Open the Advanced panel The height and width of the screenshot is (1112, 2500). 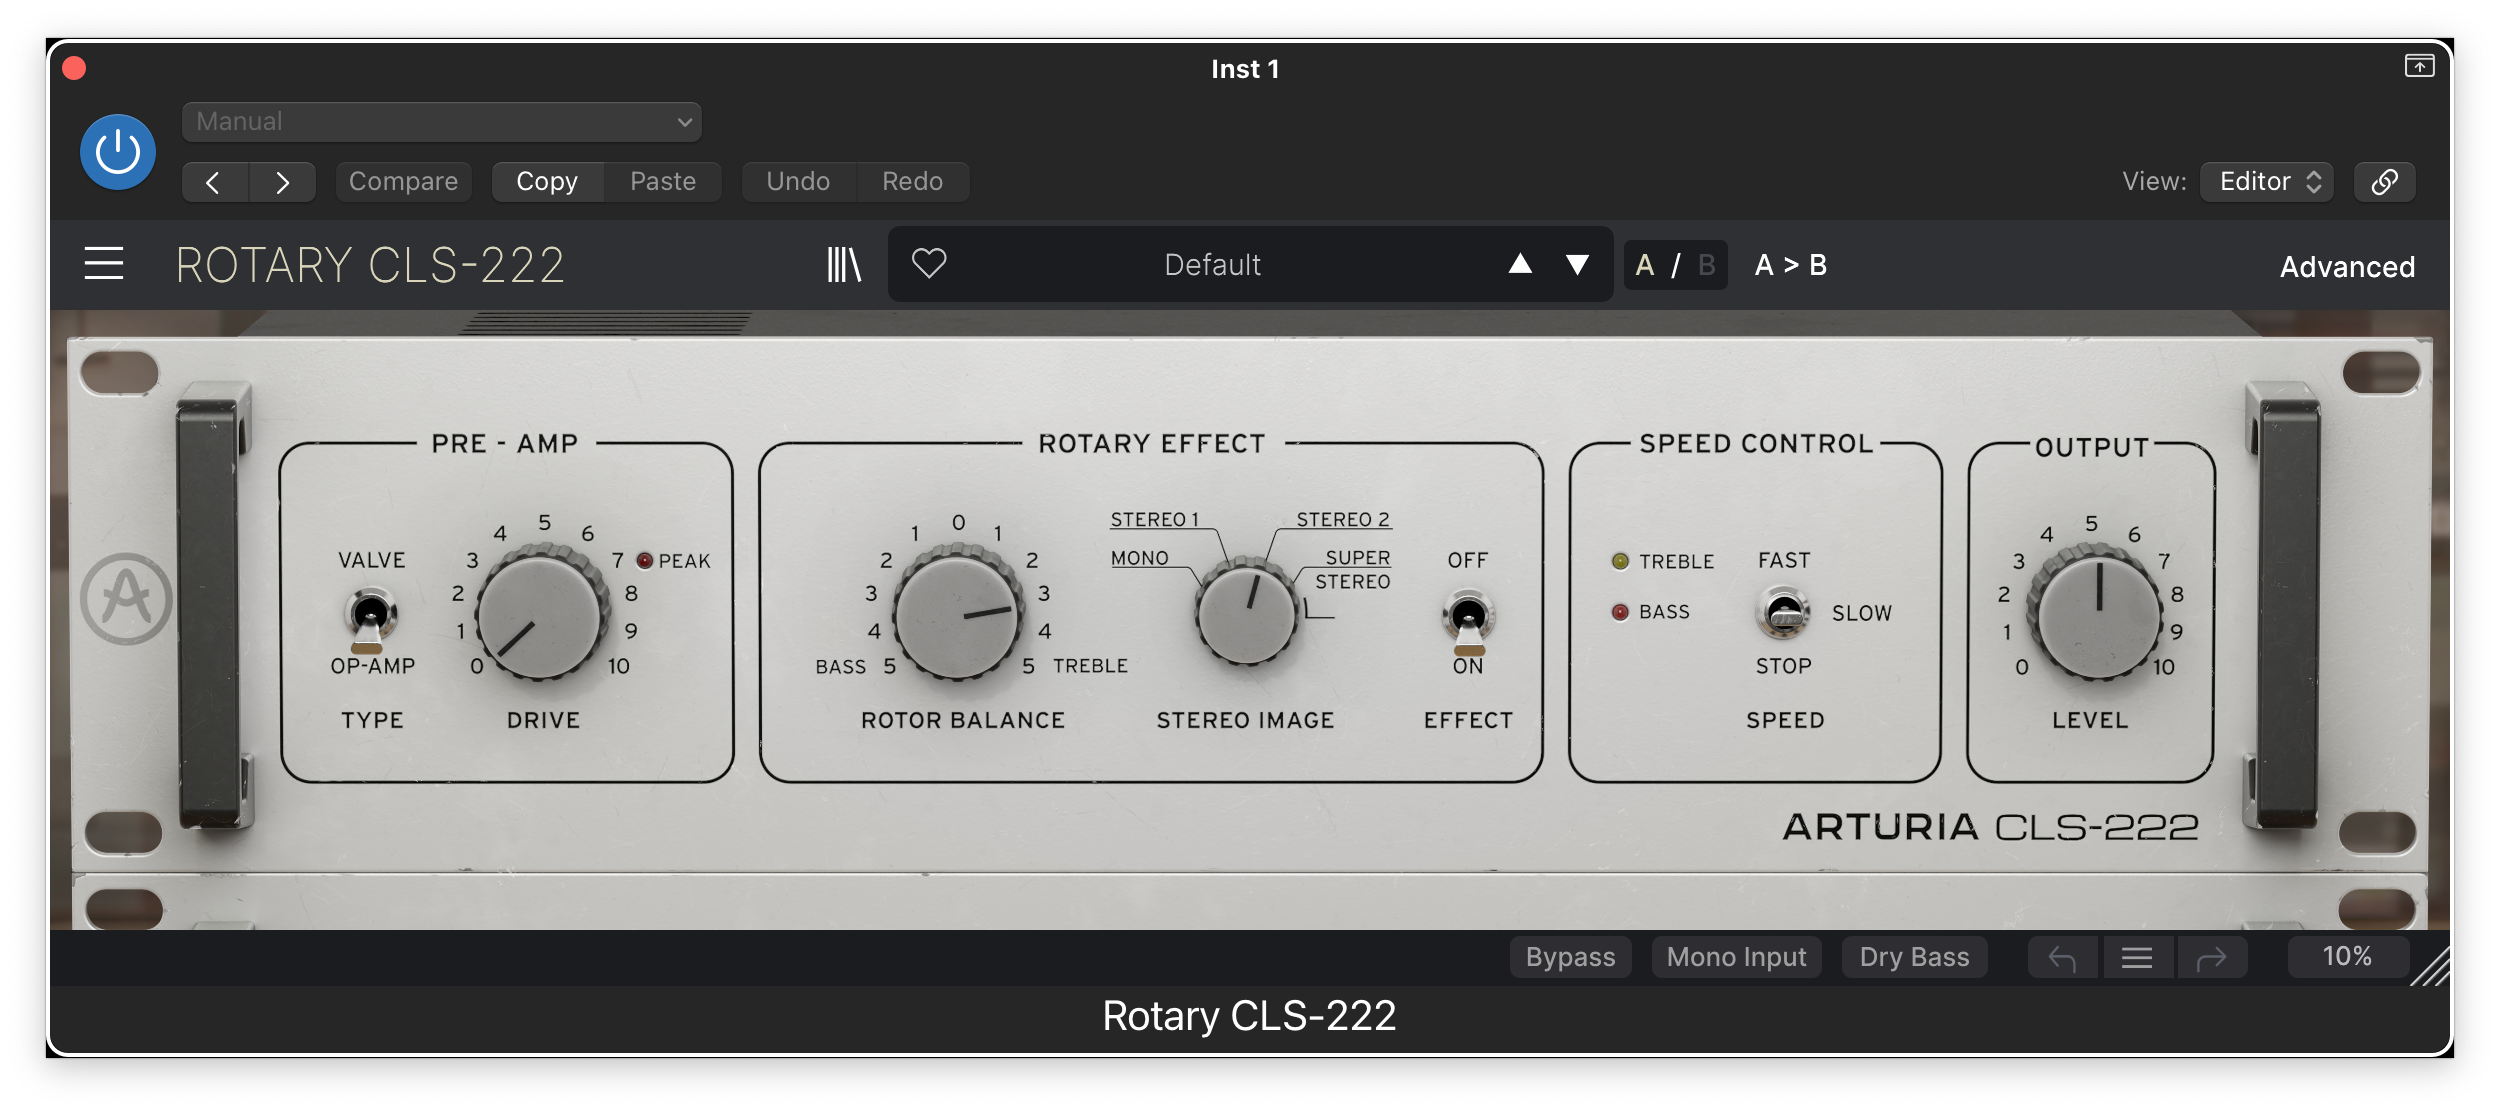pos(2347,267)
